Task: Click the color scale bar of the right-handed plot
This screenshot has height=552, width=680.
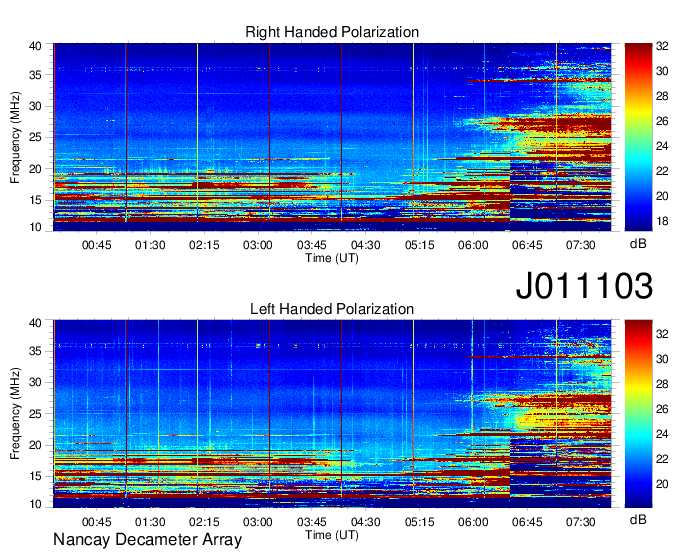Action: pyautogui.click(x=638, y=137)
